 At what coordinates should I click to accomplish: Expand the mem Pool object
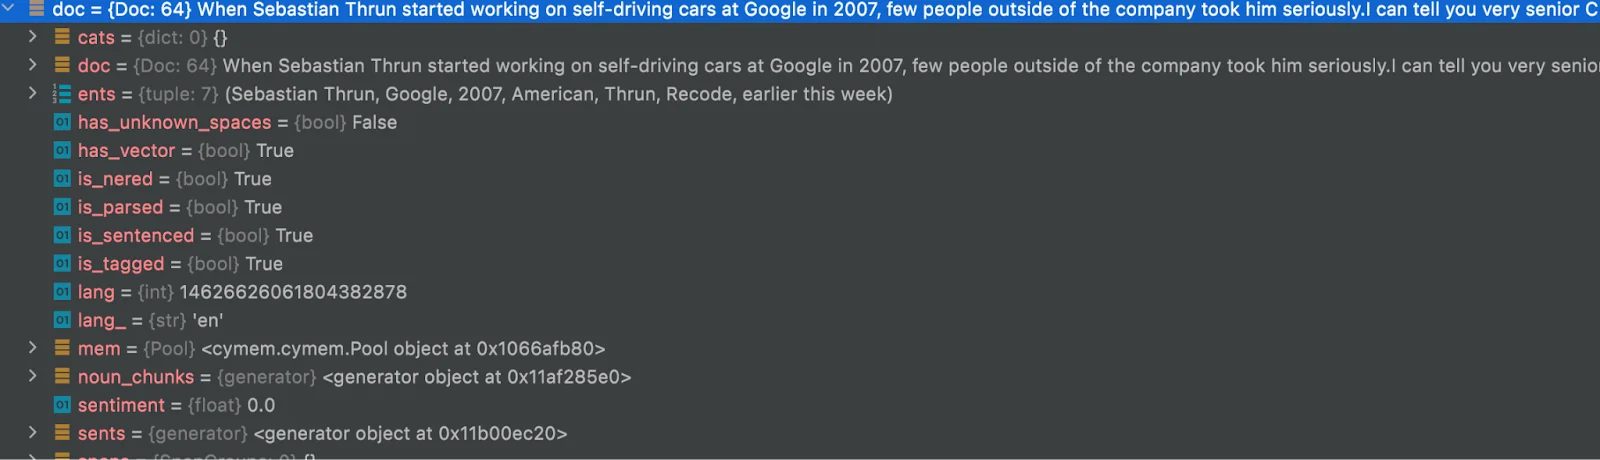click(x=33, y=348)
